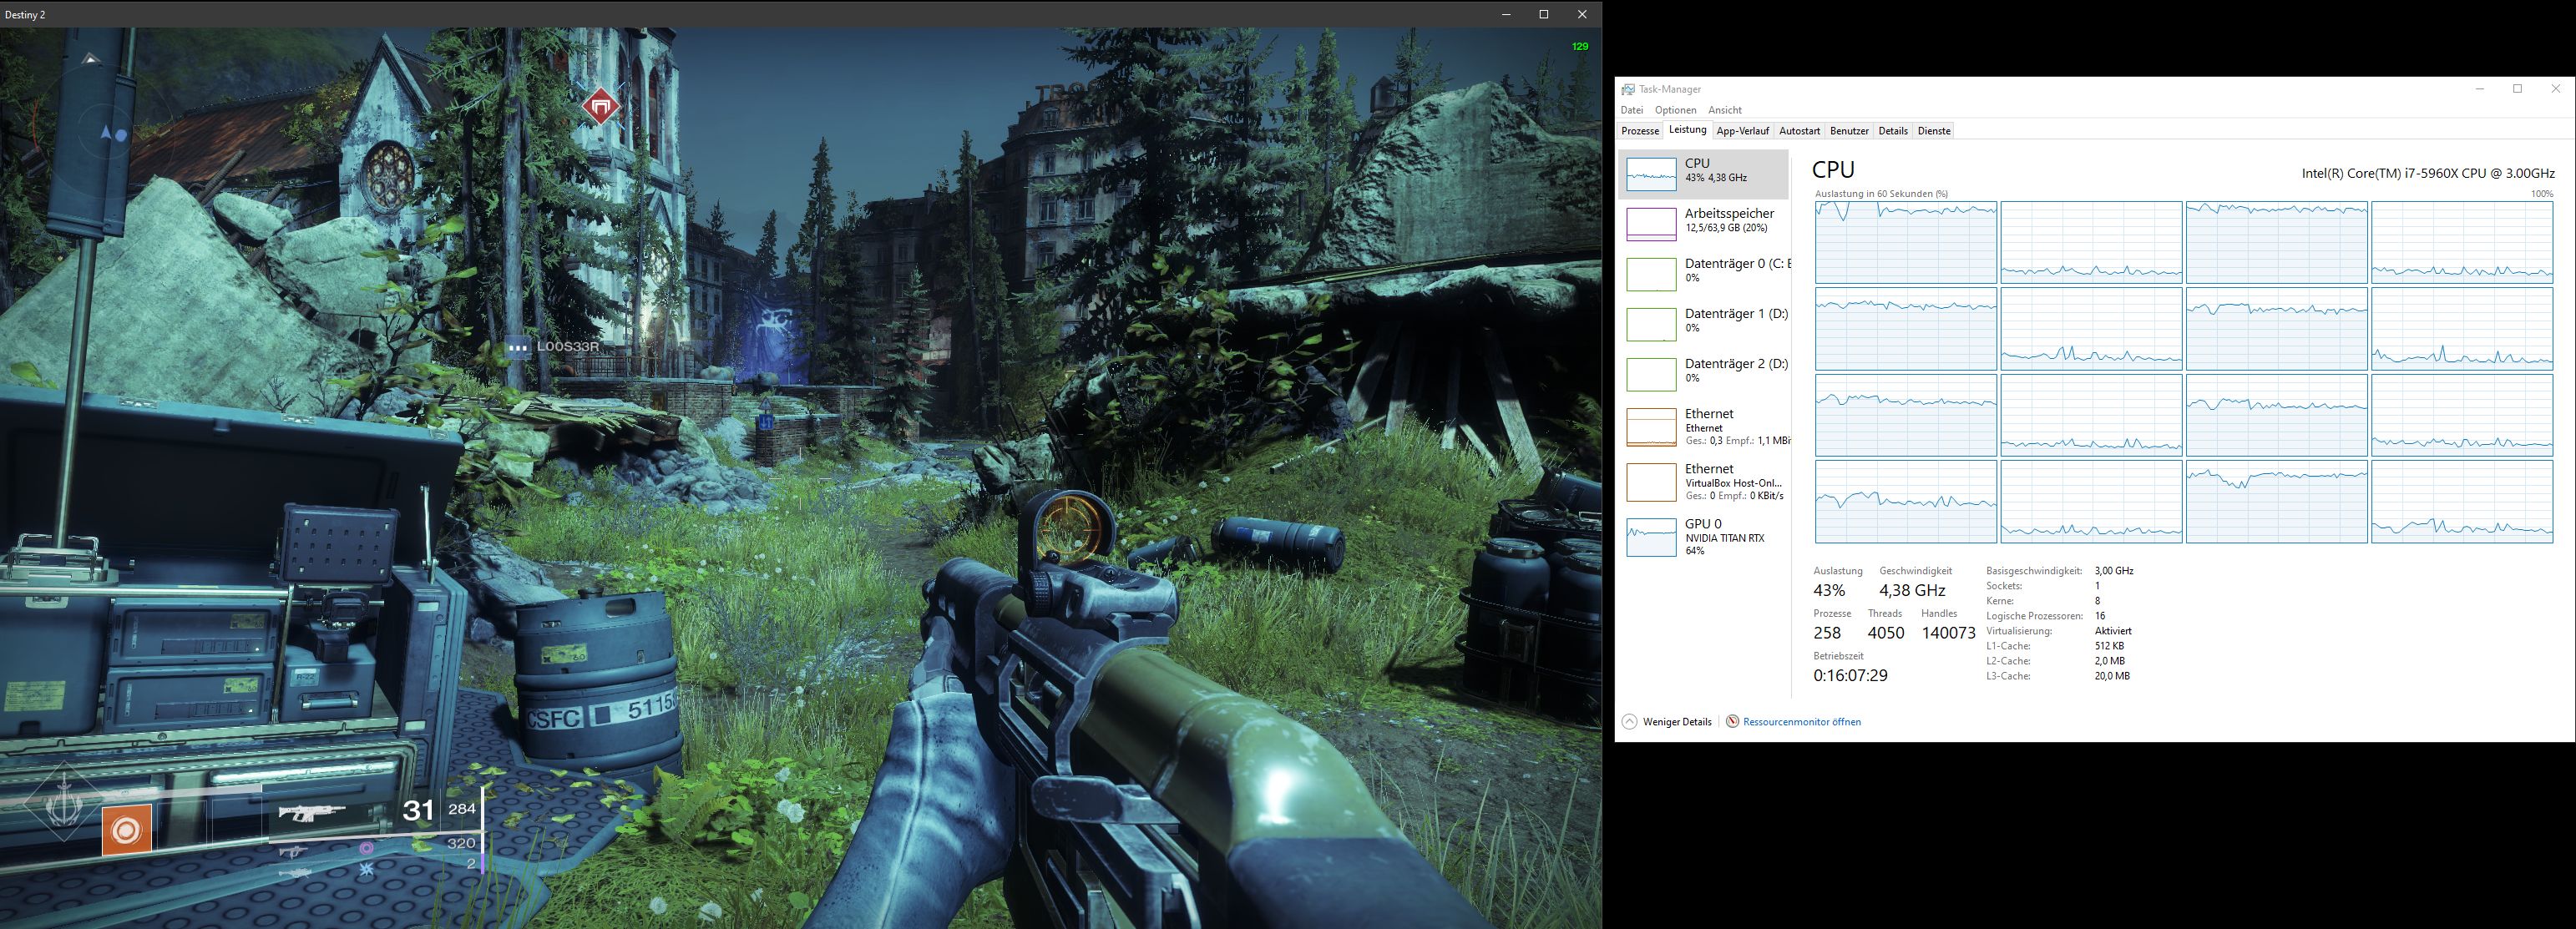The height and width of the screenshot is (929, 2576).
Task: Switch to the Prozesse tab
Action: pyautogui.click(x=1640, y=131)
